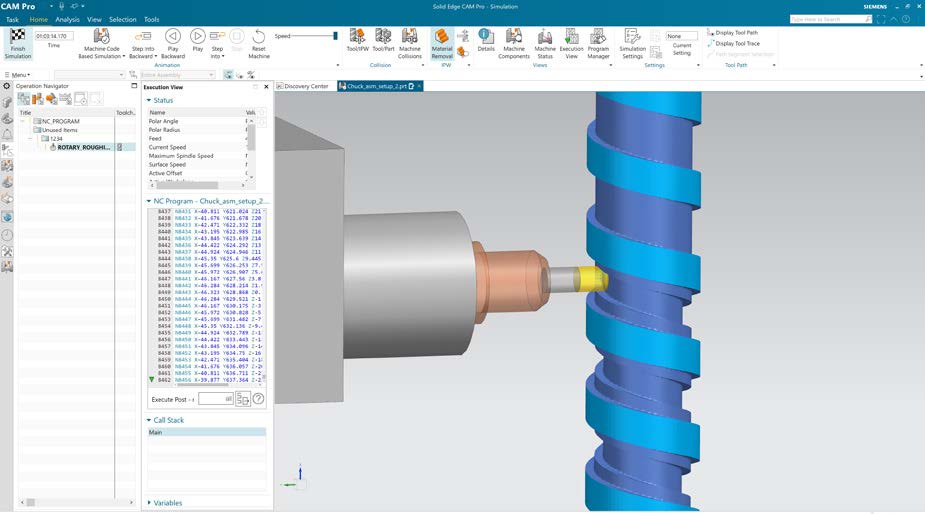Toggle Display Tool Trace

click(x=733, y=43)
